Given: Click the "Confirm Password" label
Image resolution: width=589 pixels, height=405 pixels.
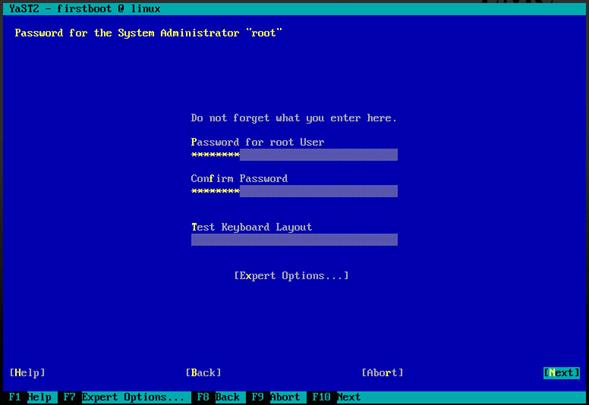Looking at the screenshot, I should pos(239,178).
